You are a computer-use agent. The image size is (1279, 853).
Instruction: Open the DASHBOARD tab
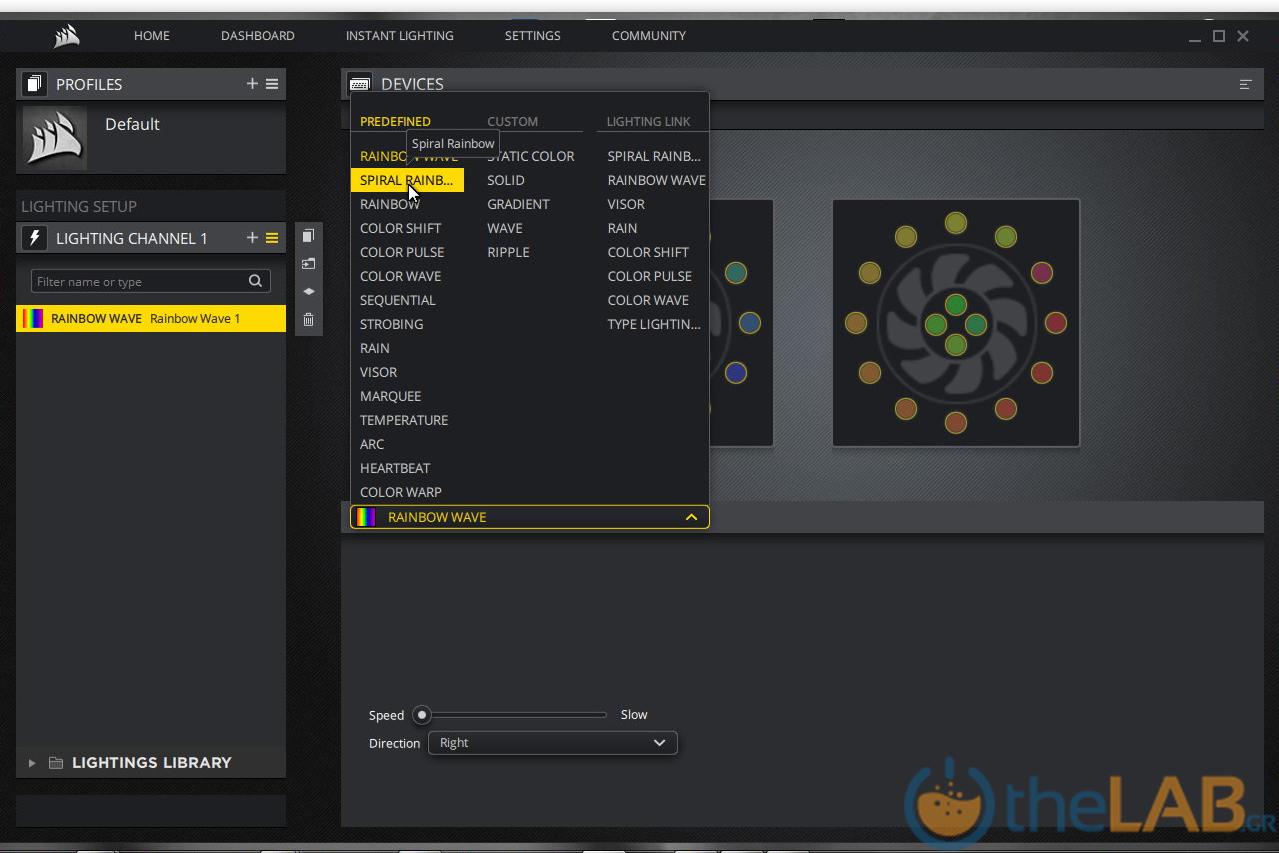click(x=258, y=36)
